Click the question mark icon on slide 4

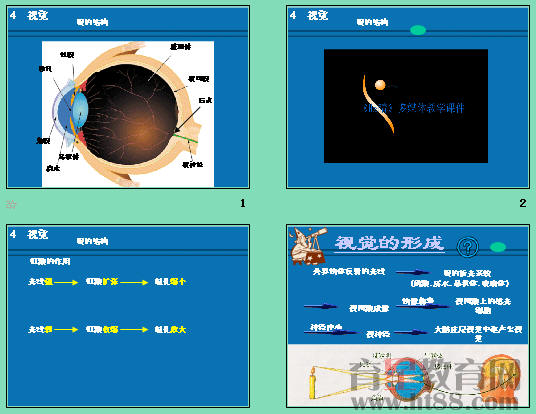(x=468, y=246)
